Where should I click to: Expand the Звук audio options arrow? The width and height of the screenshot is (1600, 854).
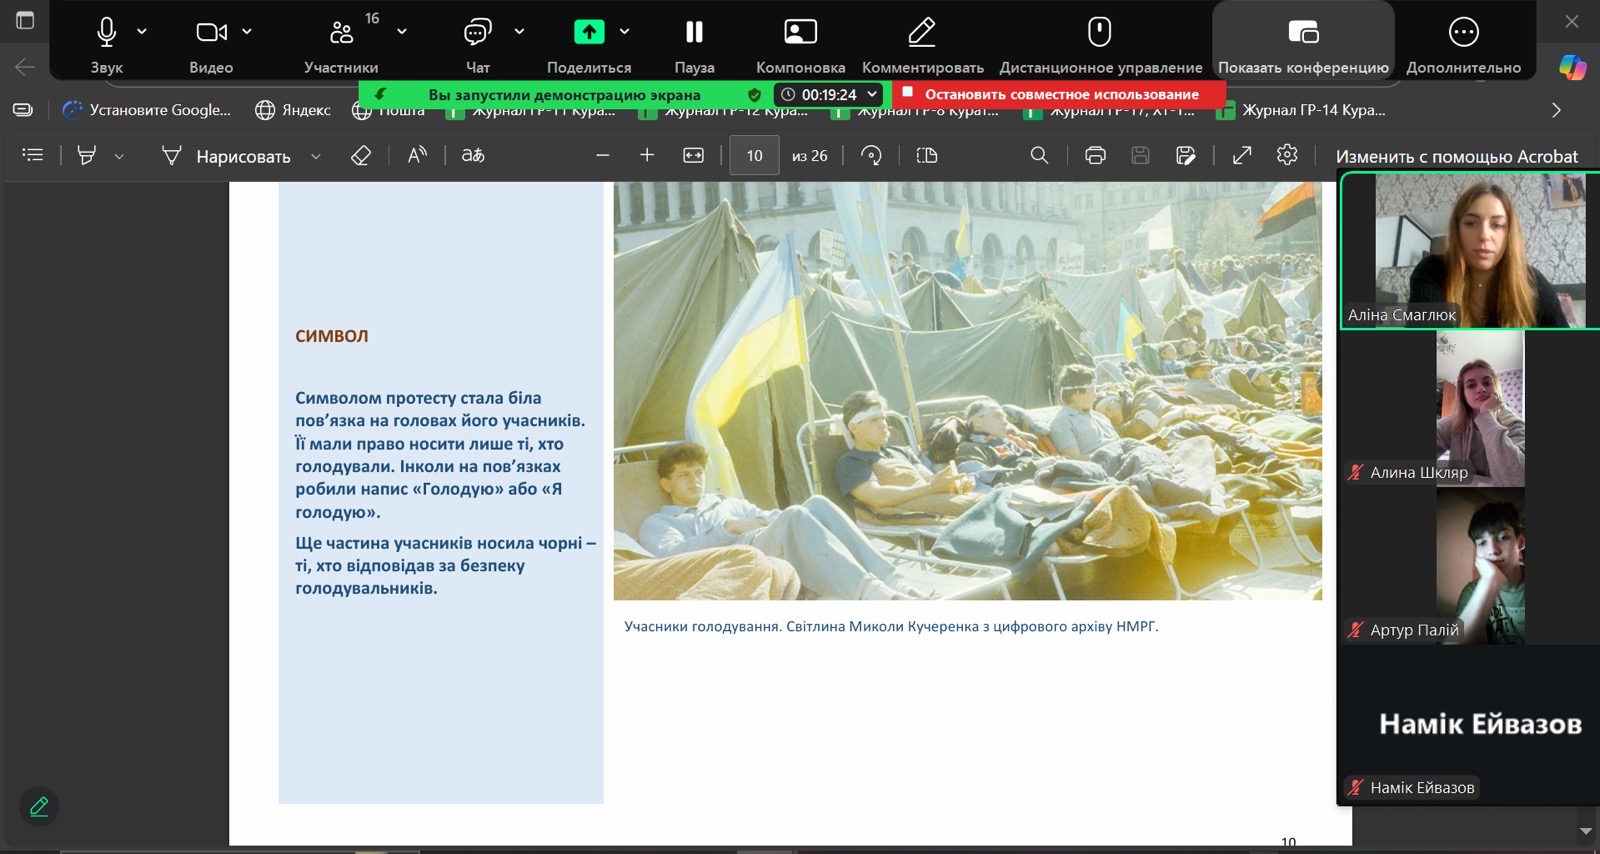(x=142, y=32)
